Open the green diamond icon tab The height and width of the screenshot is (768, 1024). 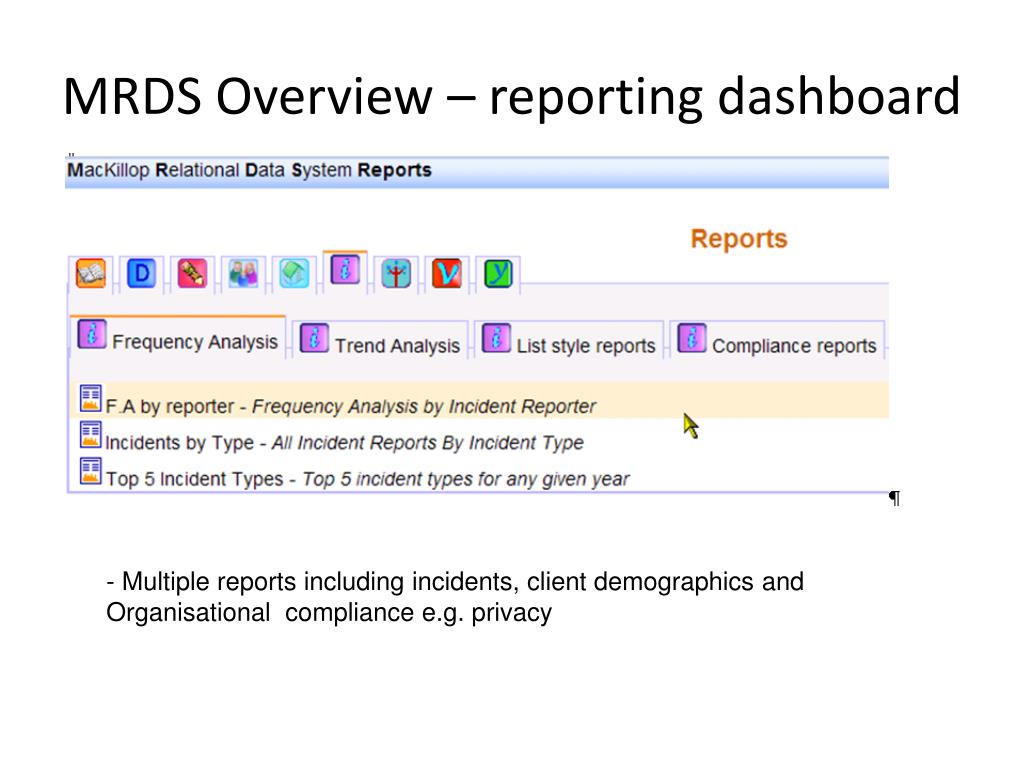(294, 273)
